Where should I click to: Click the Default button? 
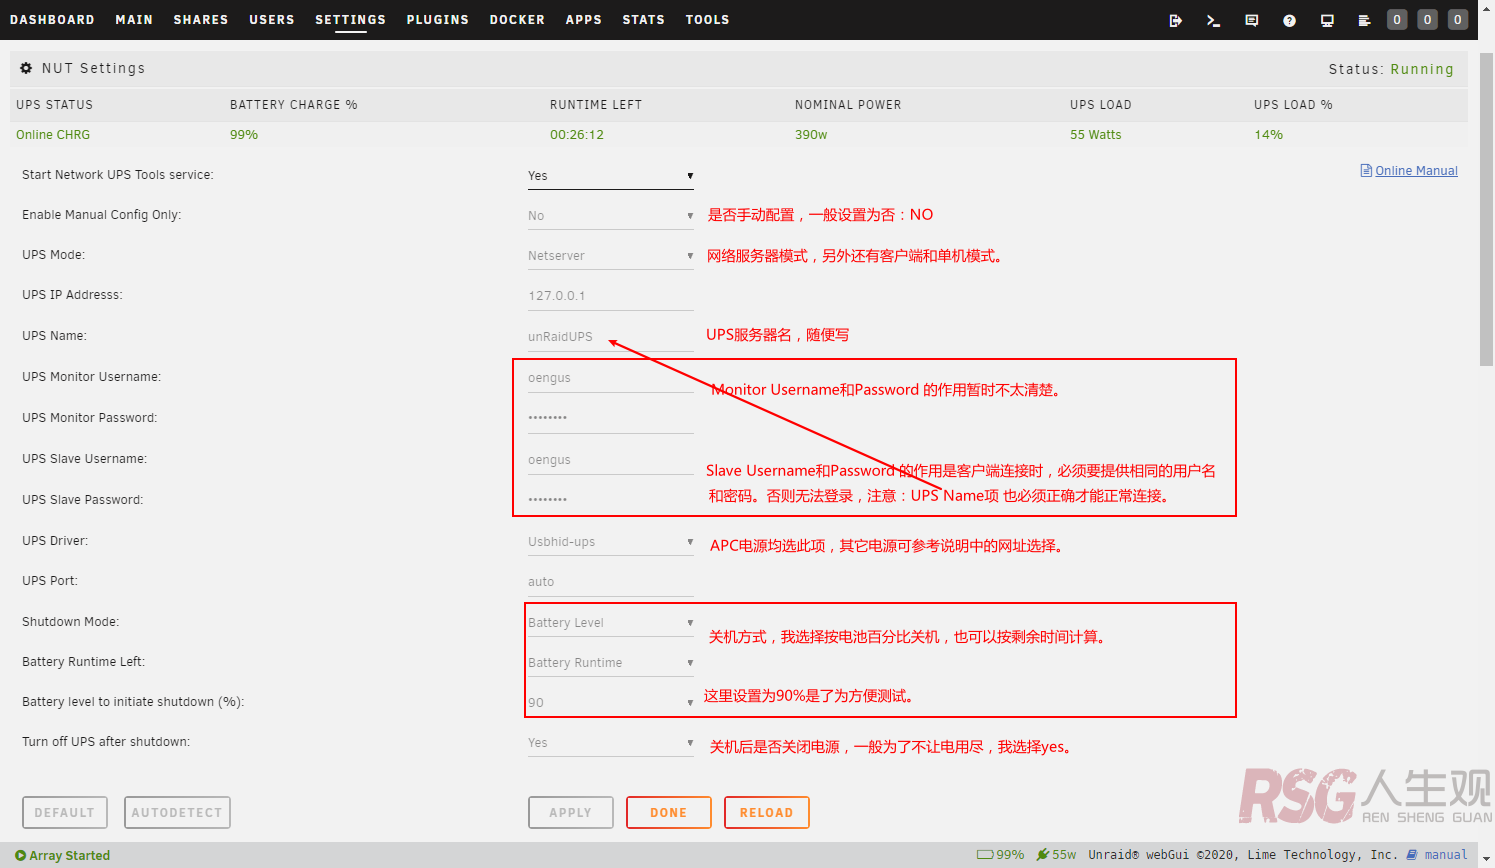click(x=64, y=813)
